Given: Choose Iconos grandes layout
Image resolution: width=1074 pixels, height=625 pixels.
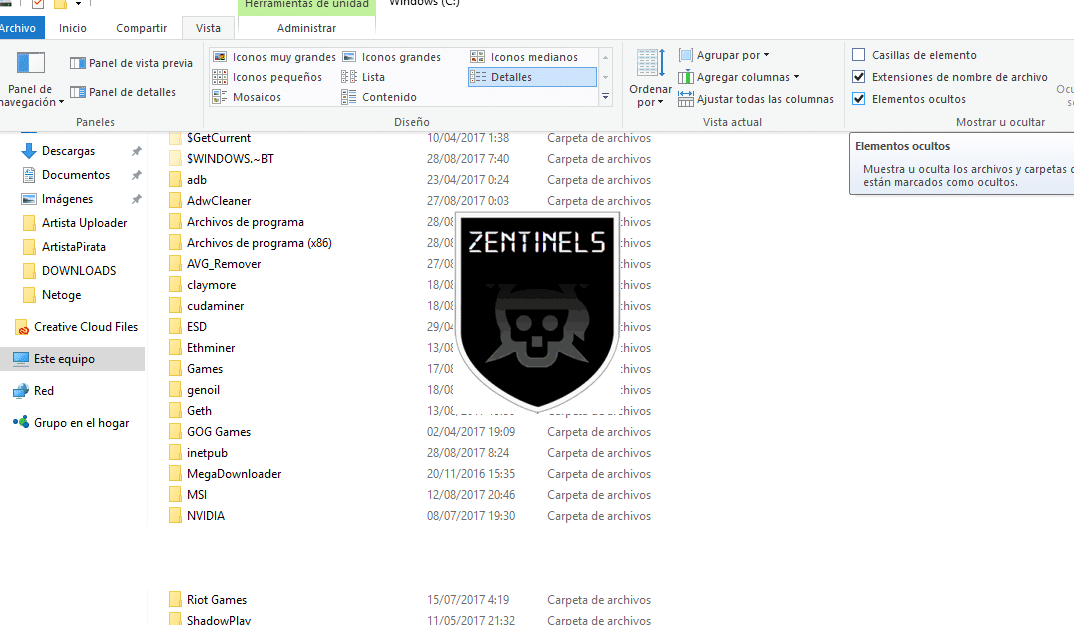Looking at the screenshot, I should (x=392, y=57).
